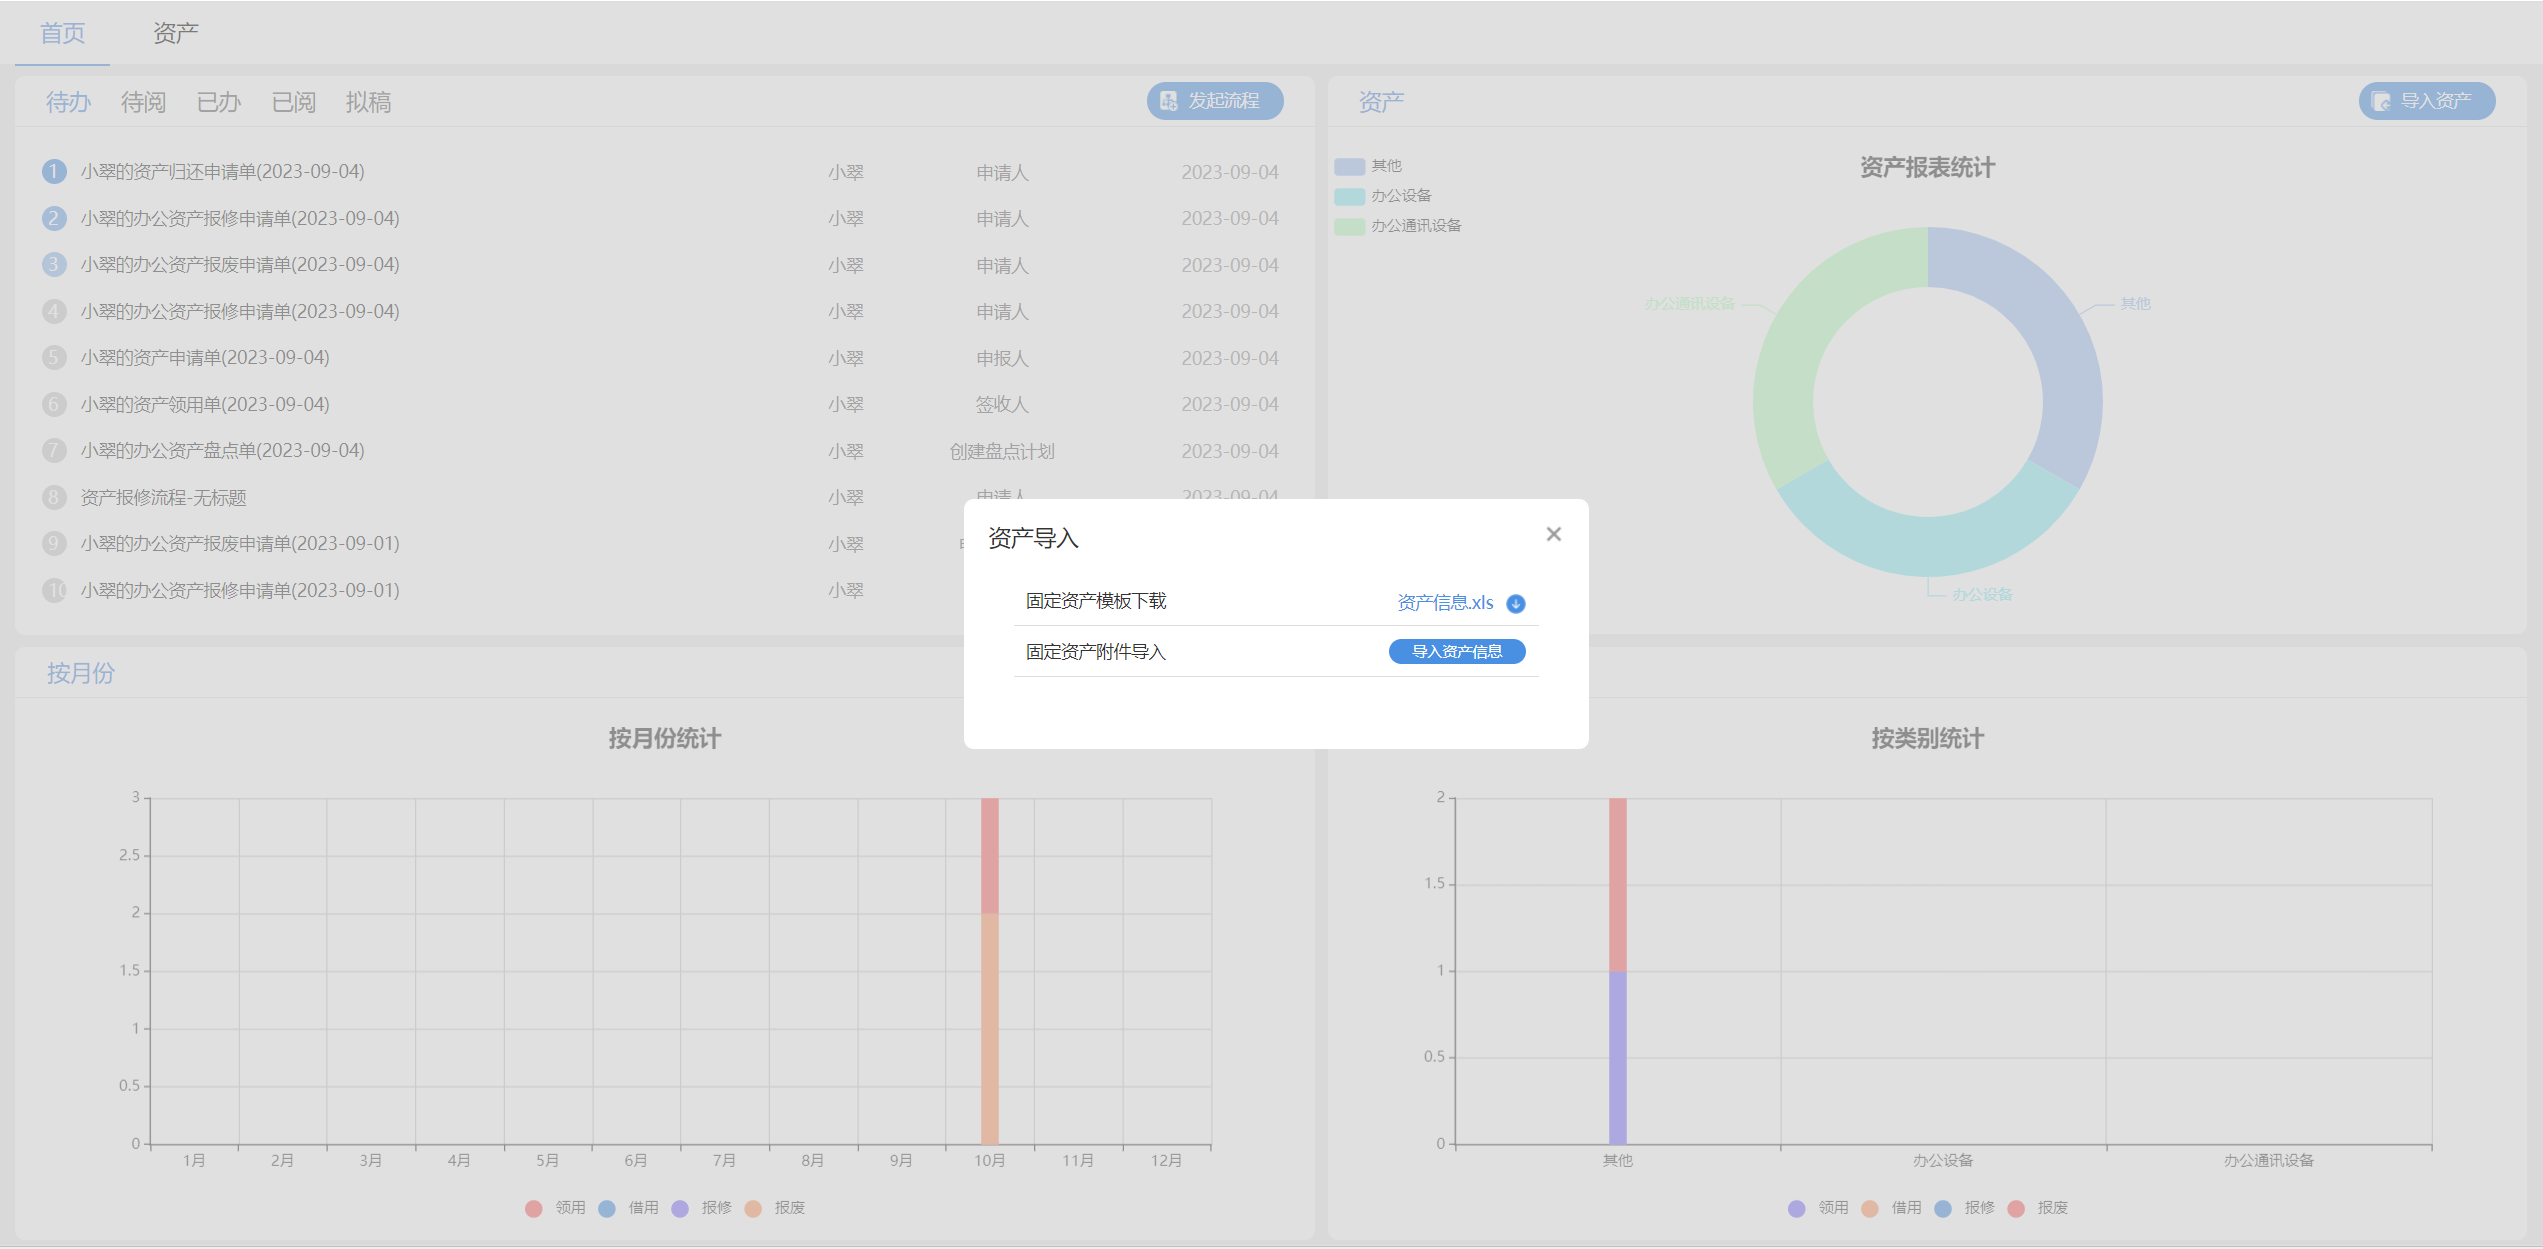The width and height of the screenshot is (2543, 1249).
Task: Open the 资产信息.xls template link
Action: tap(1444, 603)
